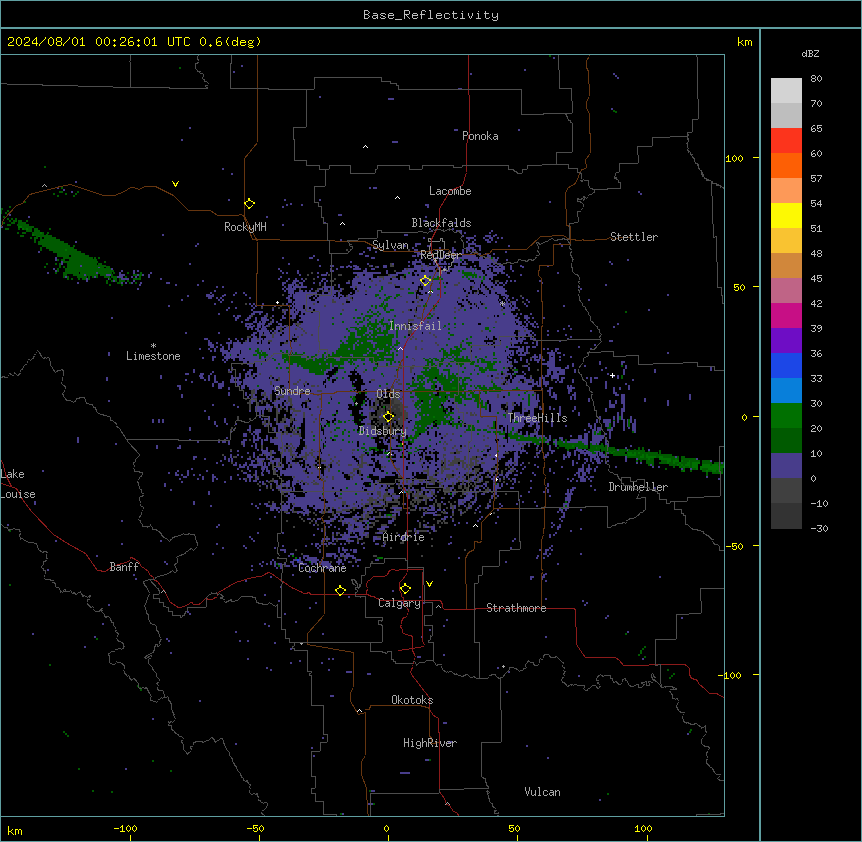862x842 pixels.
Task: Click the -30 value in dBZ legend
Action: 819,529
